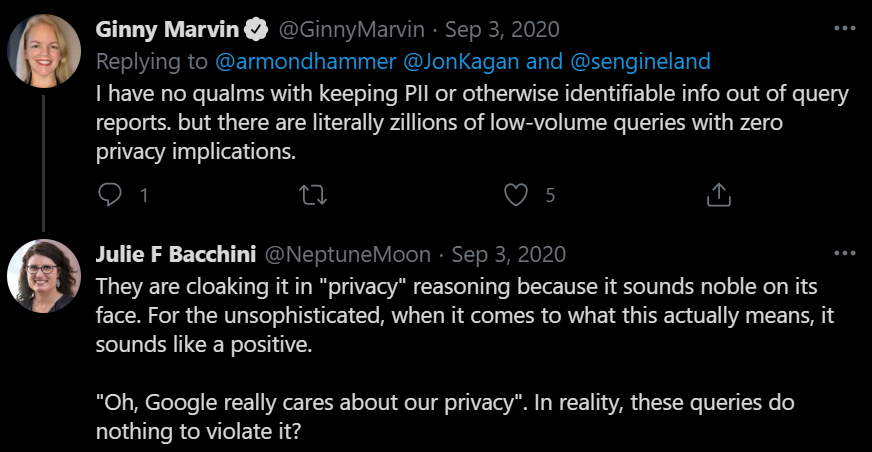Open more options on Ginny Marvin's tweet

[x=845, y=28]
